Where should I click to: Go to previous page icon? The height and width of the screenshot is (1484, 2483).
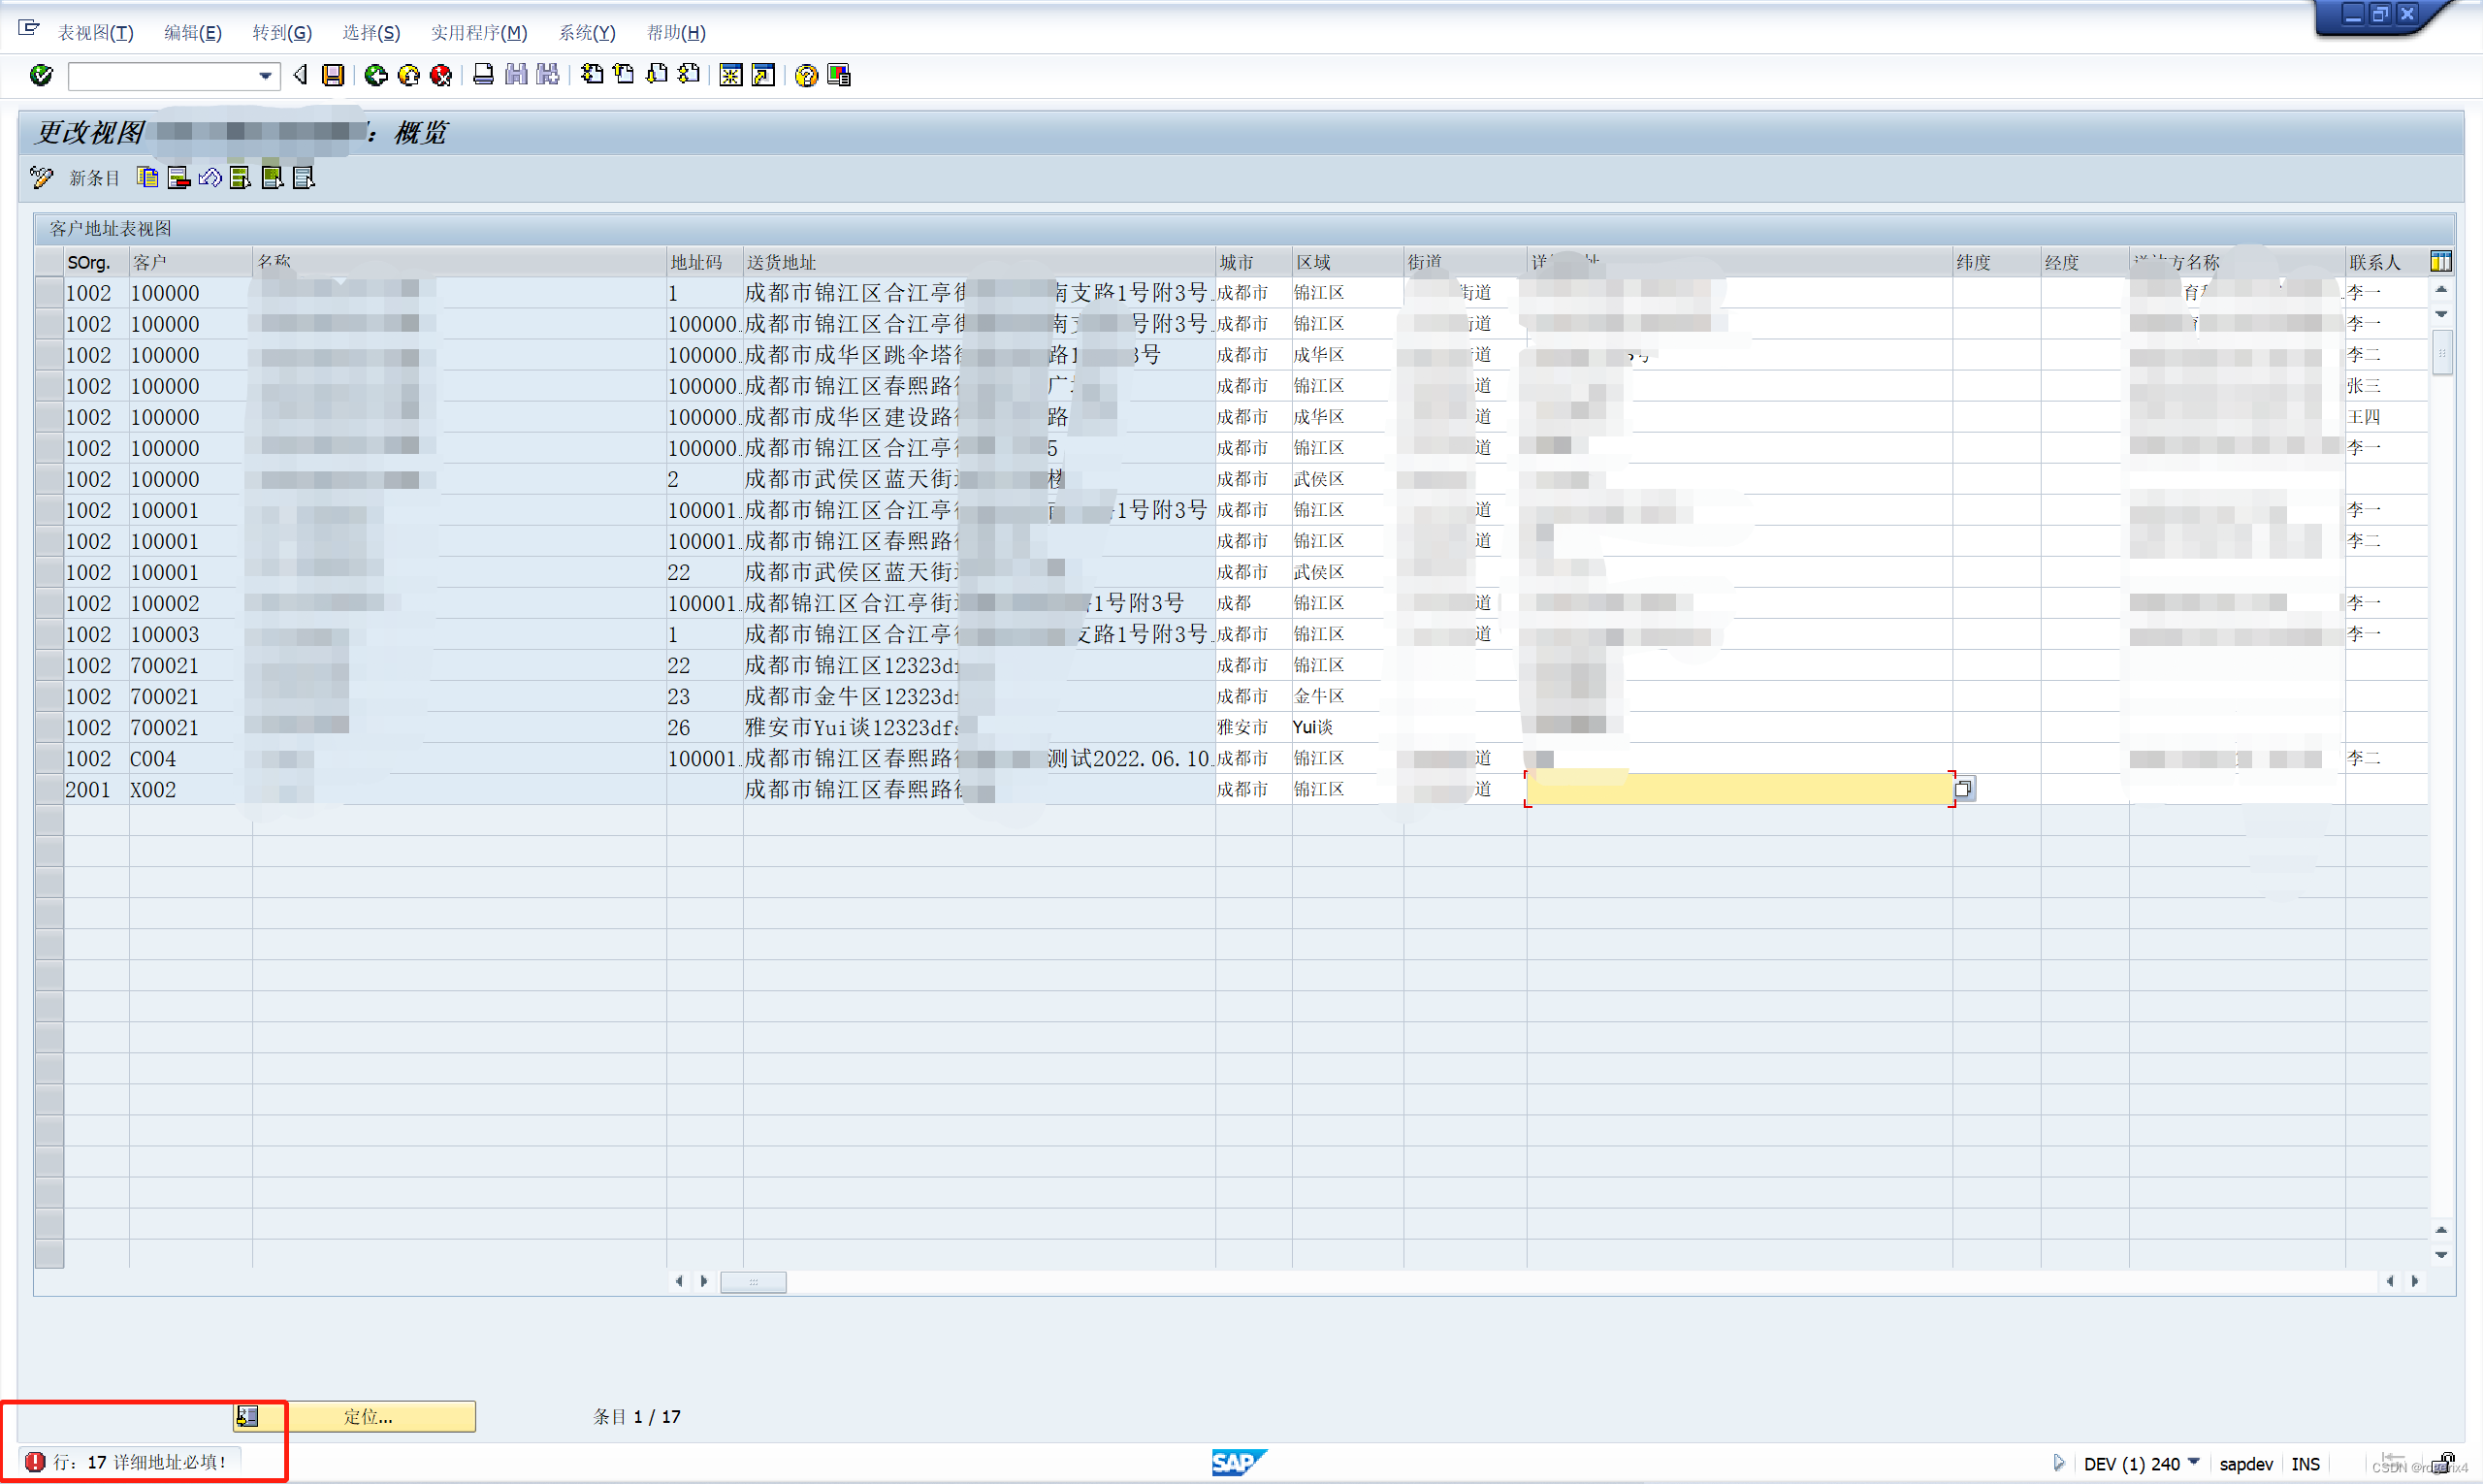[624, 75]
